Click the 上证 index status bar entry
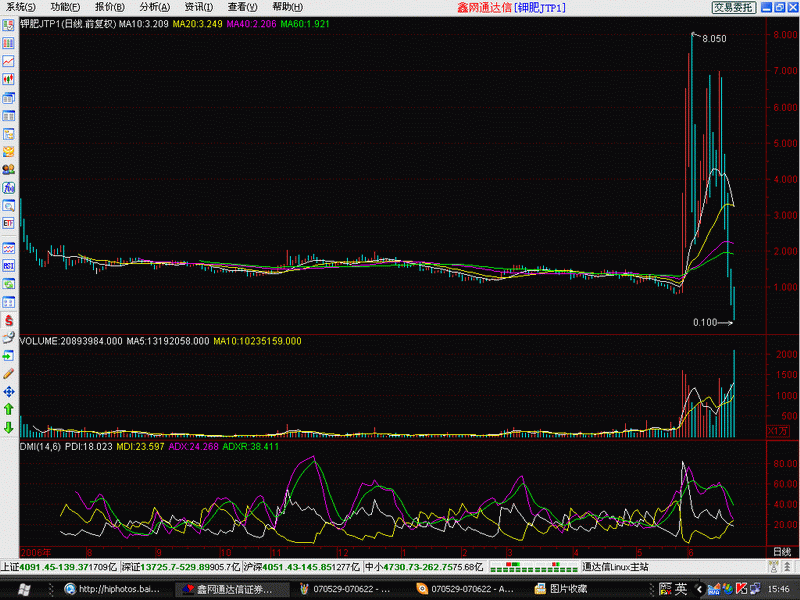The image size is (800, 600). tap(59, 567)
